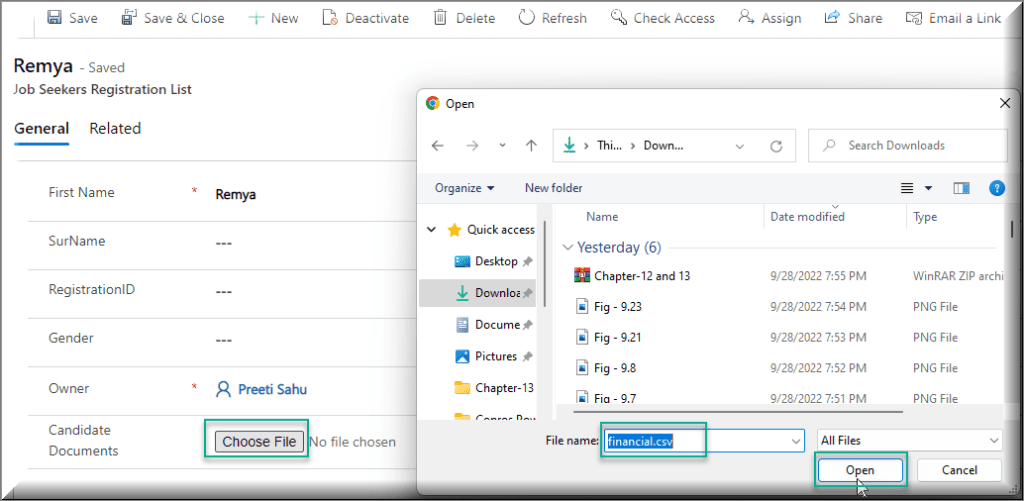Image resolution: width=1024 pixels, height=501 pixels.
Task: Go forward in Open dialog
Action: 472,146
